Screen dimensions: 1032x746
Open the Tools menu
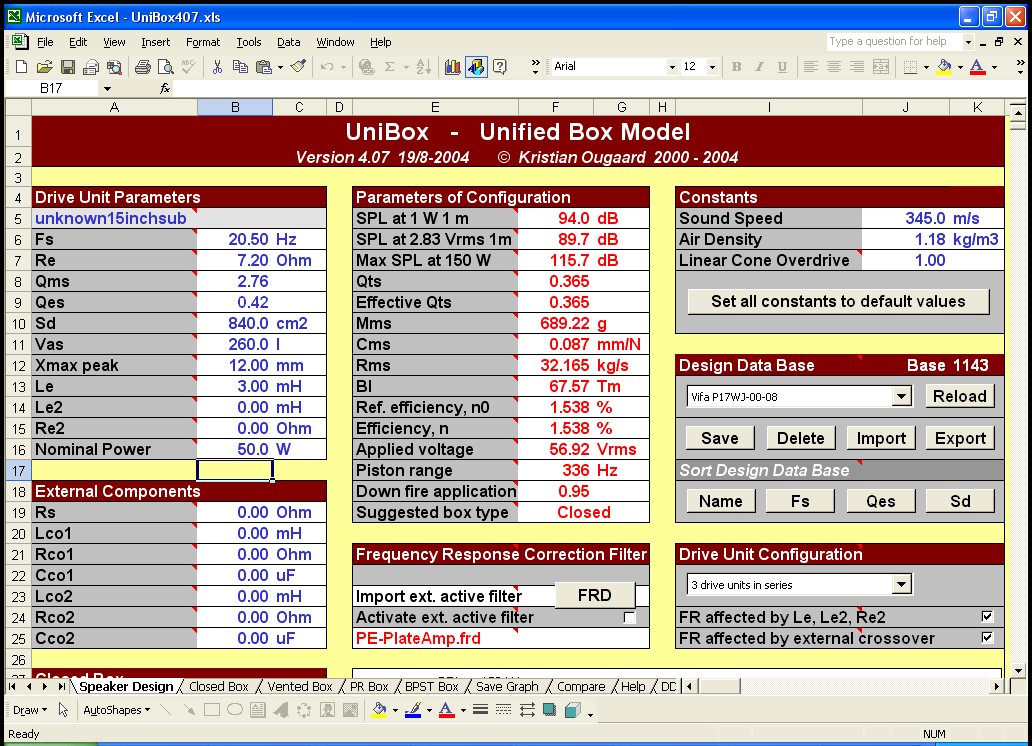[249, 42]
